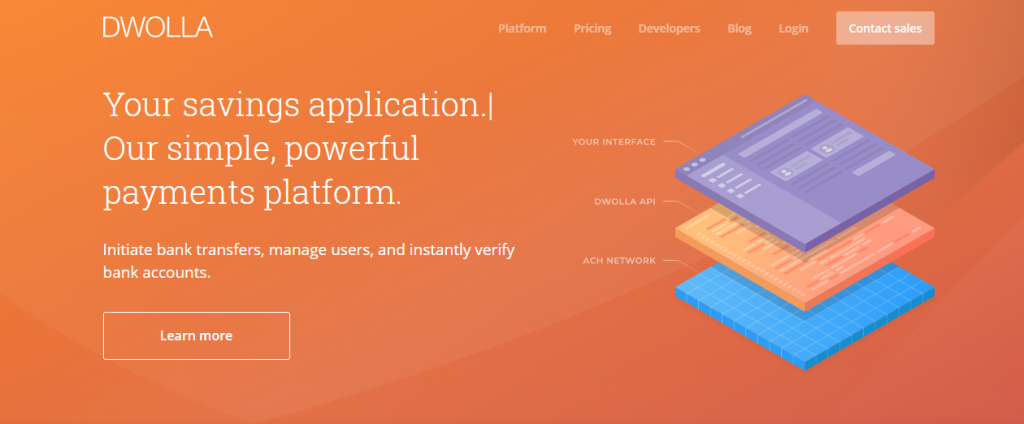
Task: Click the DWOLLA logo
Action: [157, 27]
